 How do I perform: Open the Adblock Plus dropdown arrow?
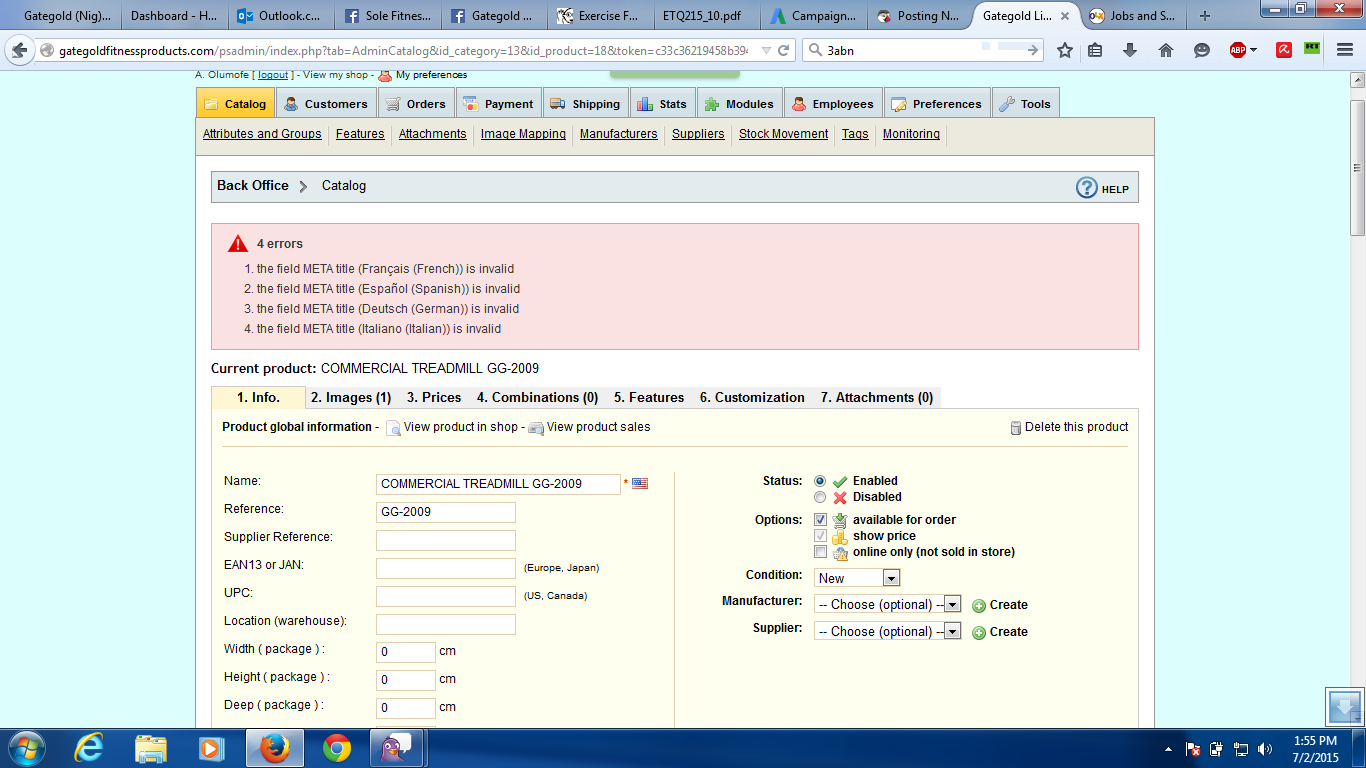1253,50
